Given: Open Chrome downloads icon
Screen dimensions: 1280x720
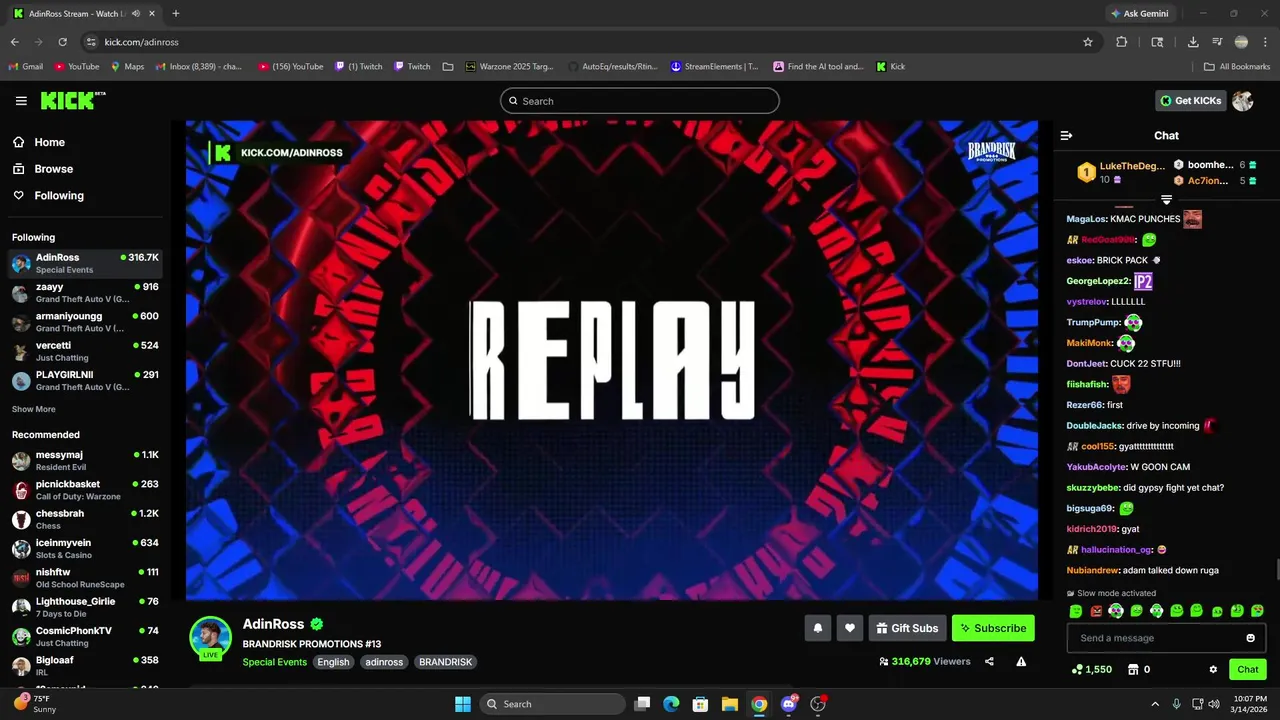Looking at the screenshot, I should click(1193, 42).
